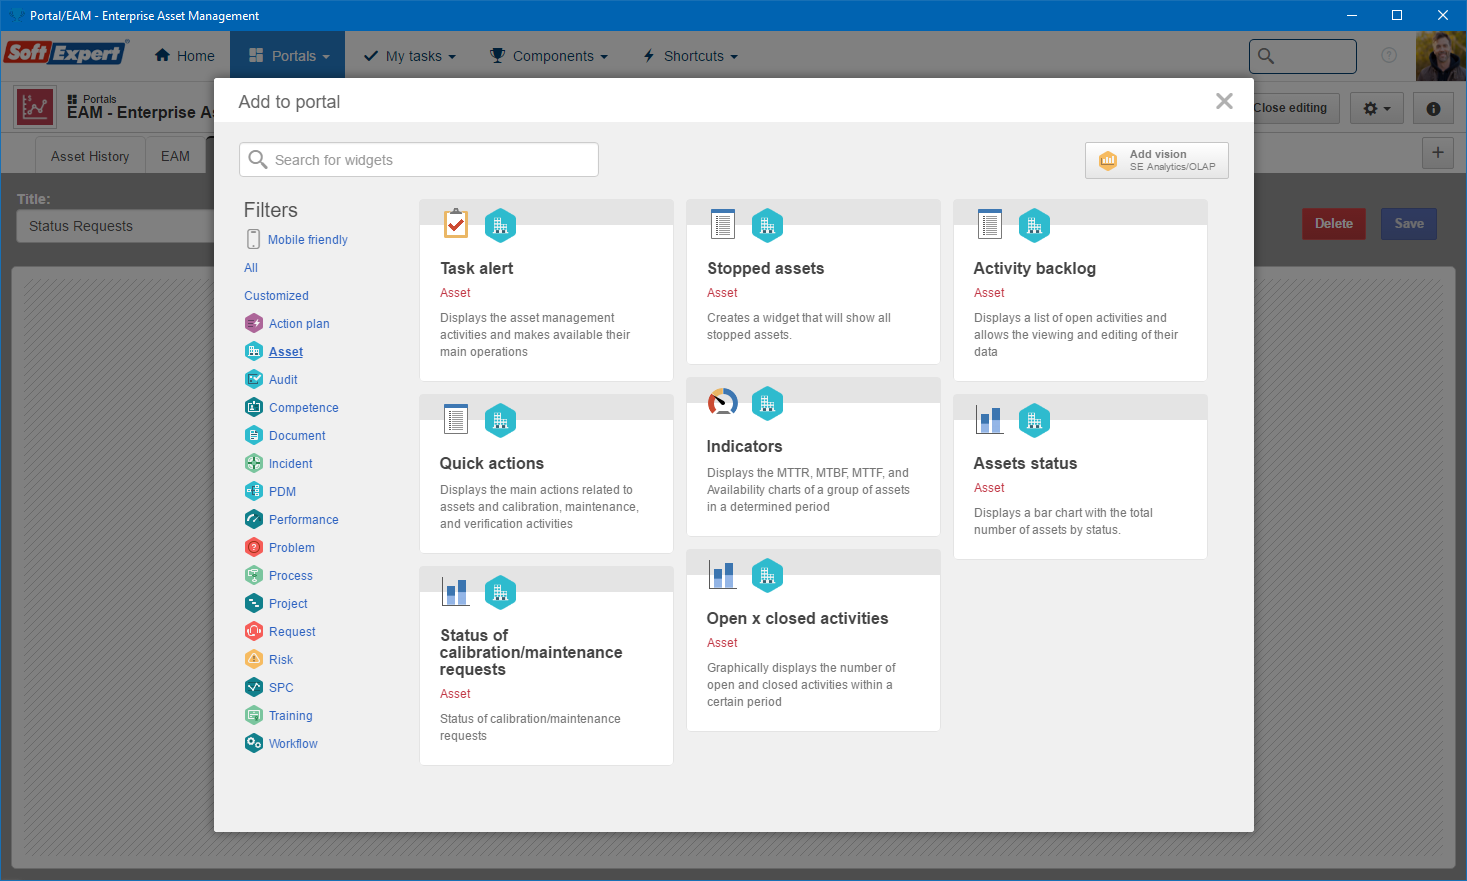Click the Document filter icon
The height and width of the screenshot is (881, 1467).
pos(254,435)
